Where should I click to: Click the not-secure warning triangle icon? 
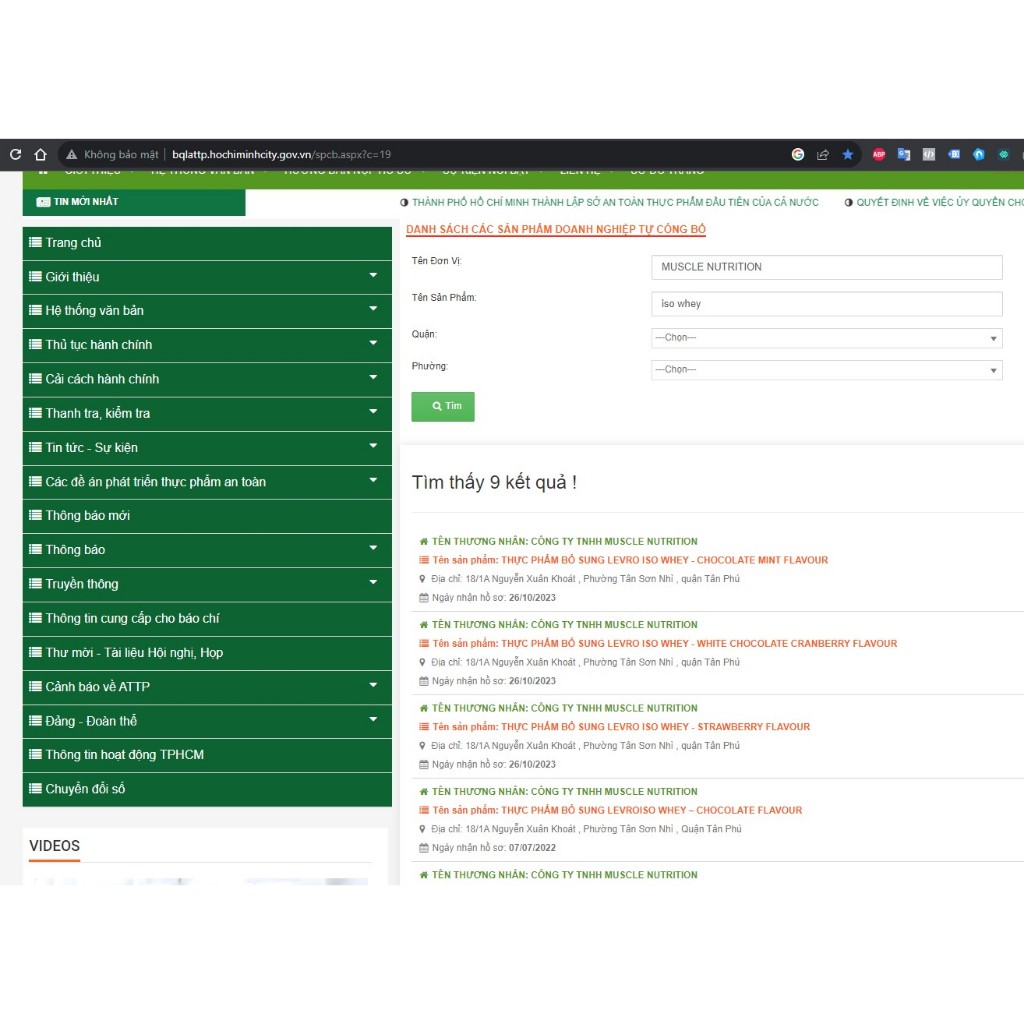click(72, 155)
